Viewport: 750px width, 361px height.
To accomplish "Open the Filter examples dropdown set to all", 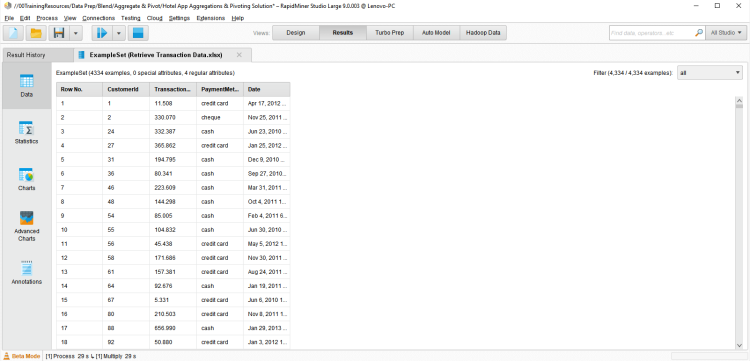I will click(710, 73).
